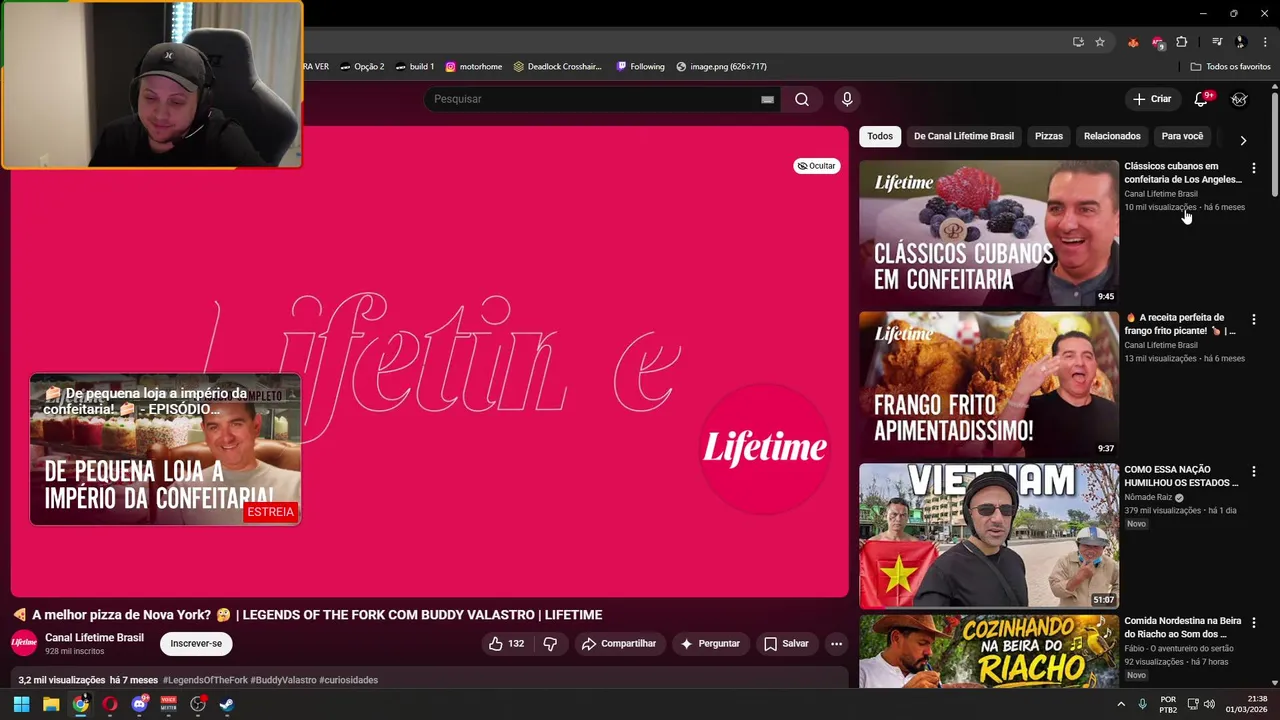Open more actions ellipsis below video
This screenshot has height=720, width=1280.
tap(836, 644)
